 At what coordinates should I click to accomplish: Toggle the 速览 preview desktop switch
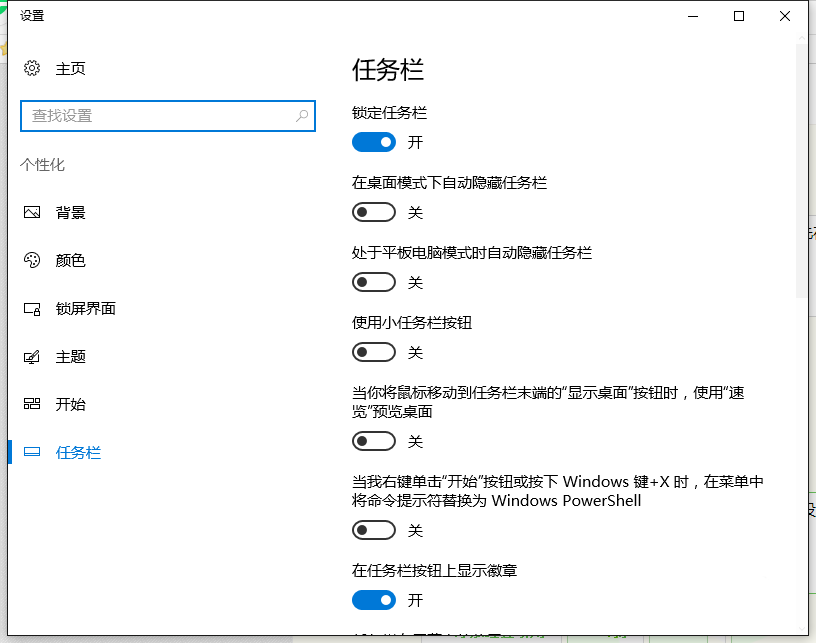pyautogui.click(x=374, y=441)
